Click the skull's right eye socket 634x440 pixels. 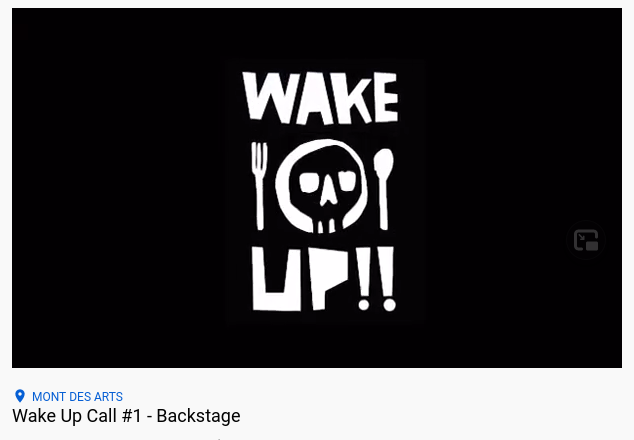tap(347, 181)
